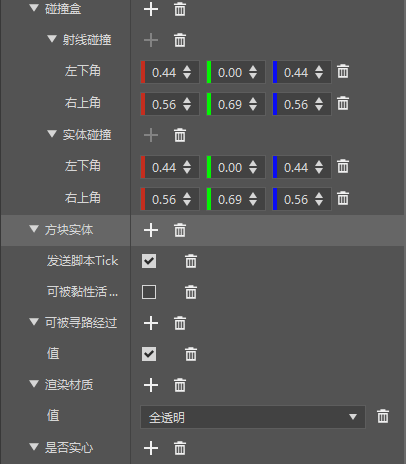Uncheck 发送脚本Tick checkbox
The height and width of the screenshot is (464, 406).
pyautogui.click(x=149, y=261)
